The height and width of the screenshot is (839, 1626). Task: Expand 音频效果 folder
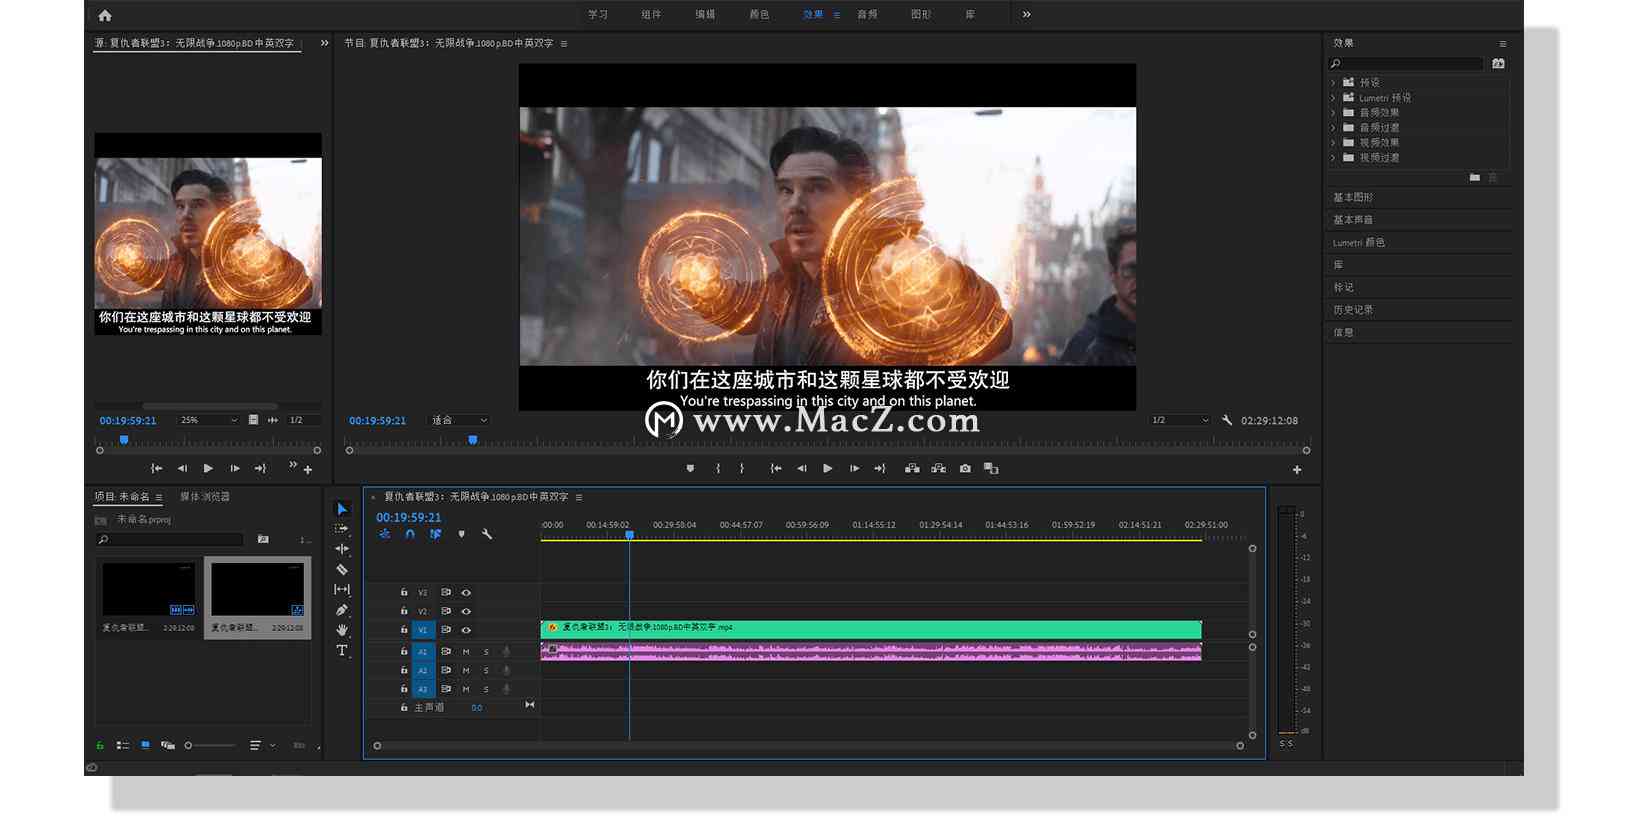coord(1334,113)
